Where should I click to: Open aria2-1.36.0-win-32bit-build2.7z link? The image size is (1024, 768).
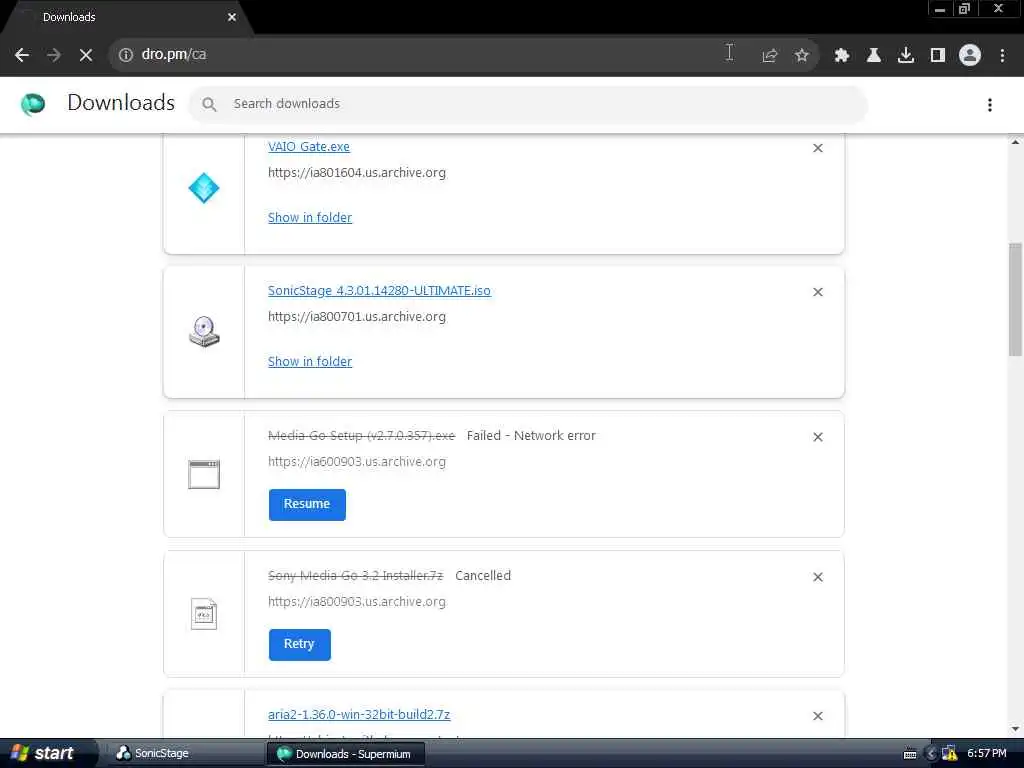click(x=359, y=714)
